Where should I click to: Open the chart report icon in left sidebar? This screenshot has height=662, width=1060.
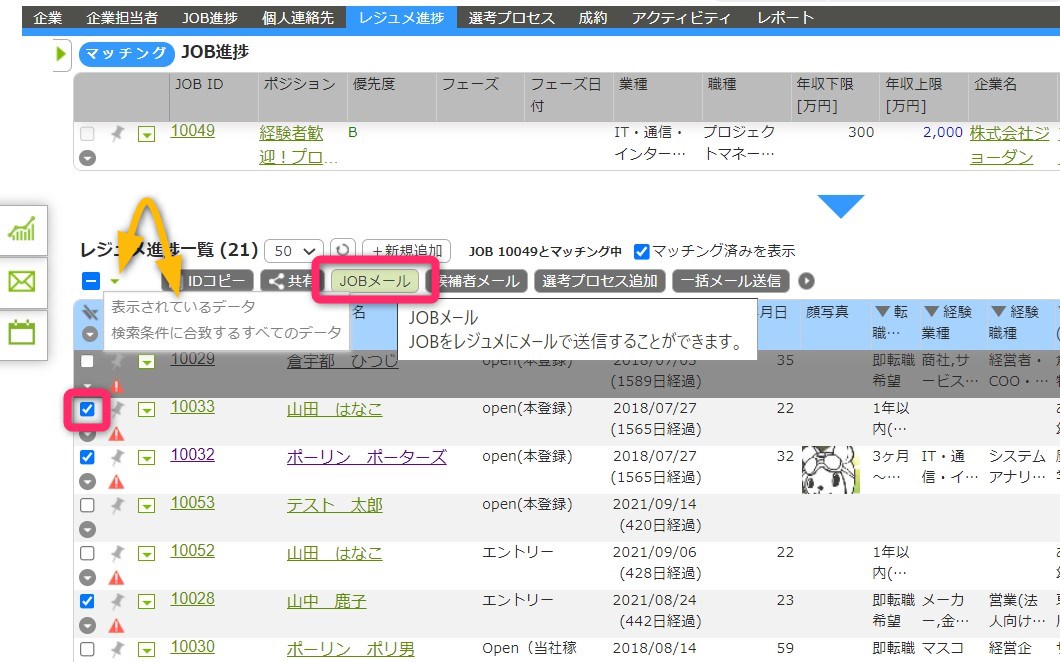click(x=21, y=230)
